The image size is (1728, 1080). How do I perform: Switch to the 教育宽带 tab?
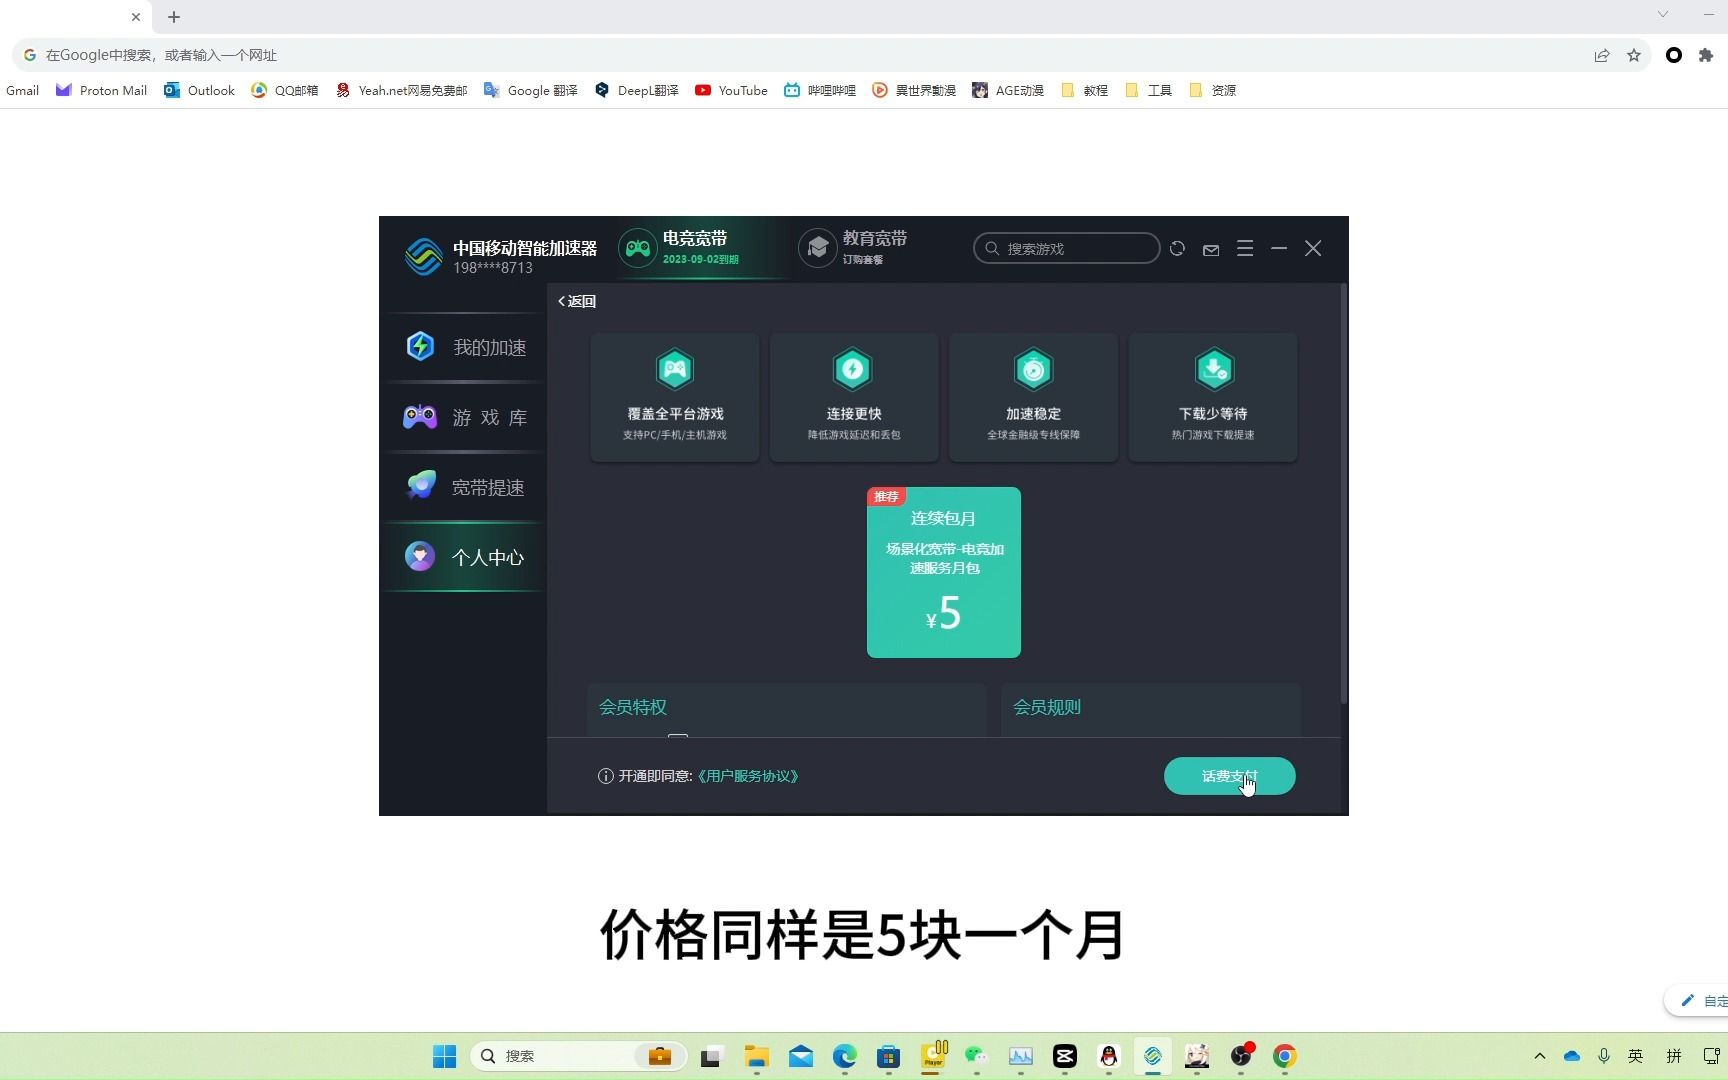click(854, 248)
